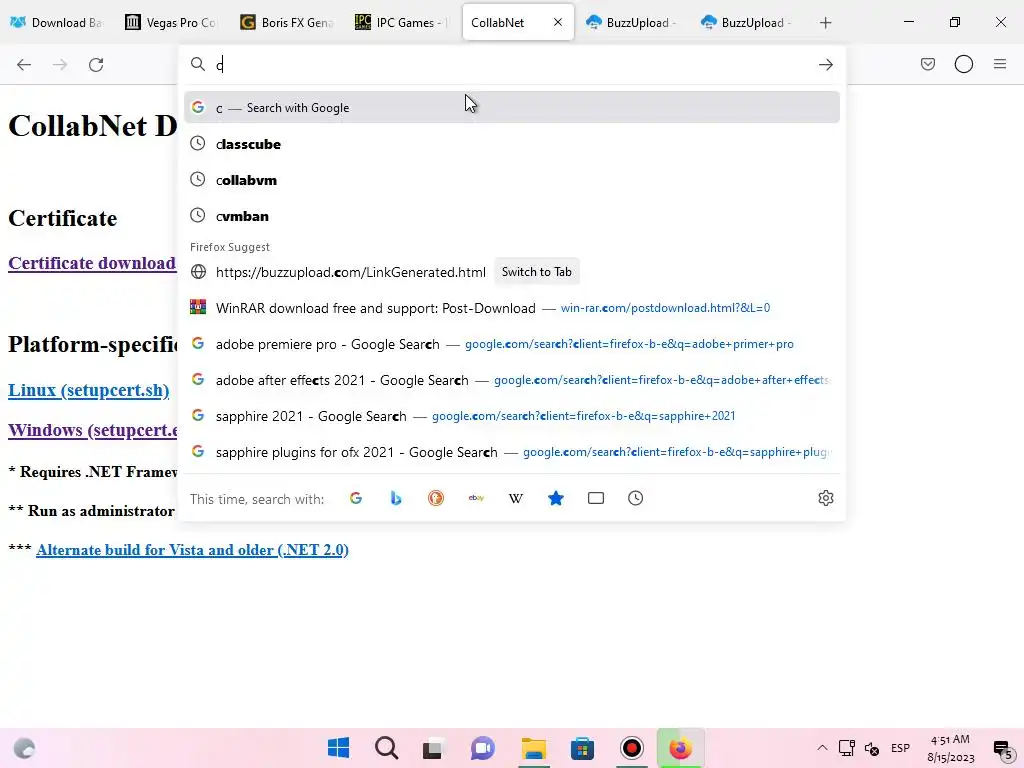The width and height of the screenshot is (1024, 768).
Task: Open adobe after effects 2021 suggestion
Action: pos(512,379)
